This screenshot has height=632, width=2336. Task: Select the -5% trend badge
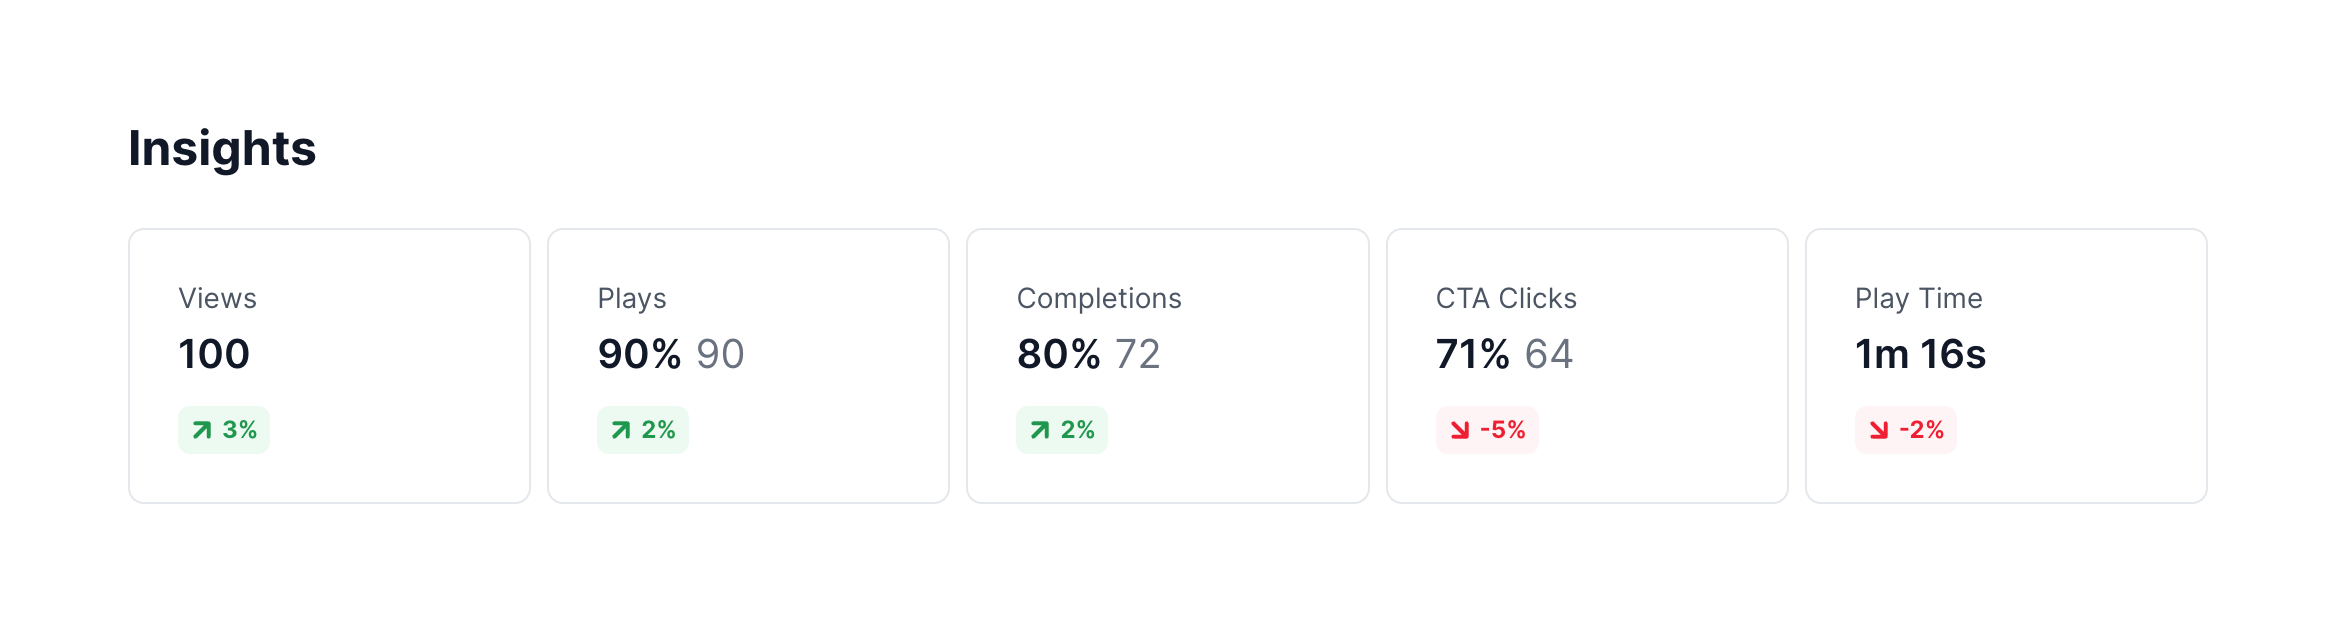click(x=1487, y=430)
